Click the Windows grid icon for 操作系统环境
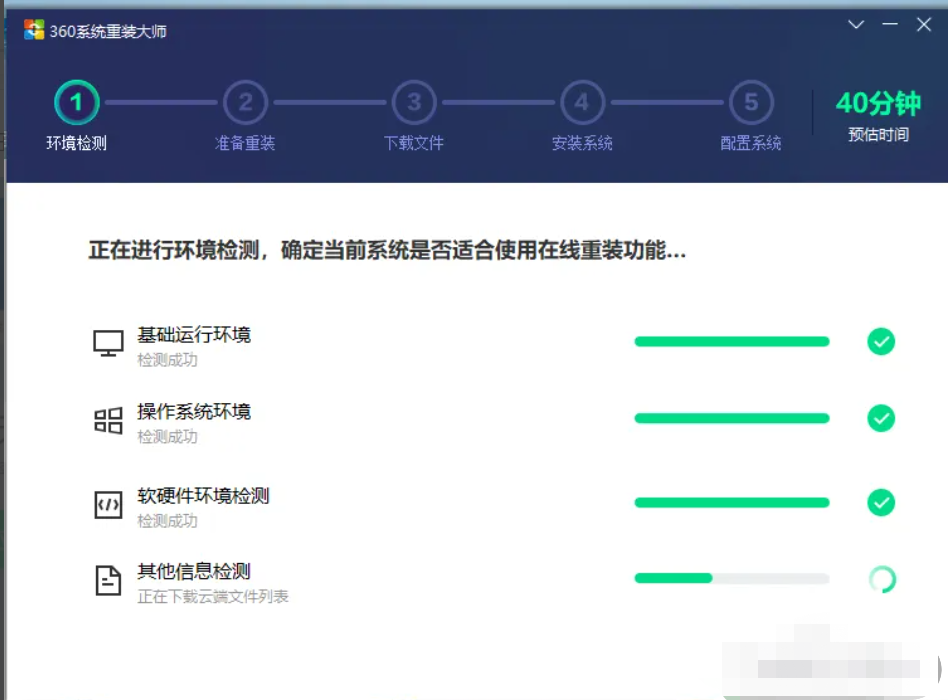 point(108,420)
